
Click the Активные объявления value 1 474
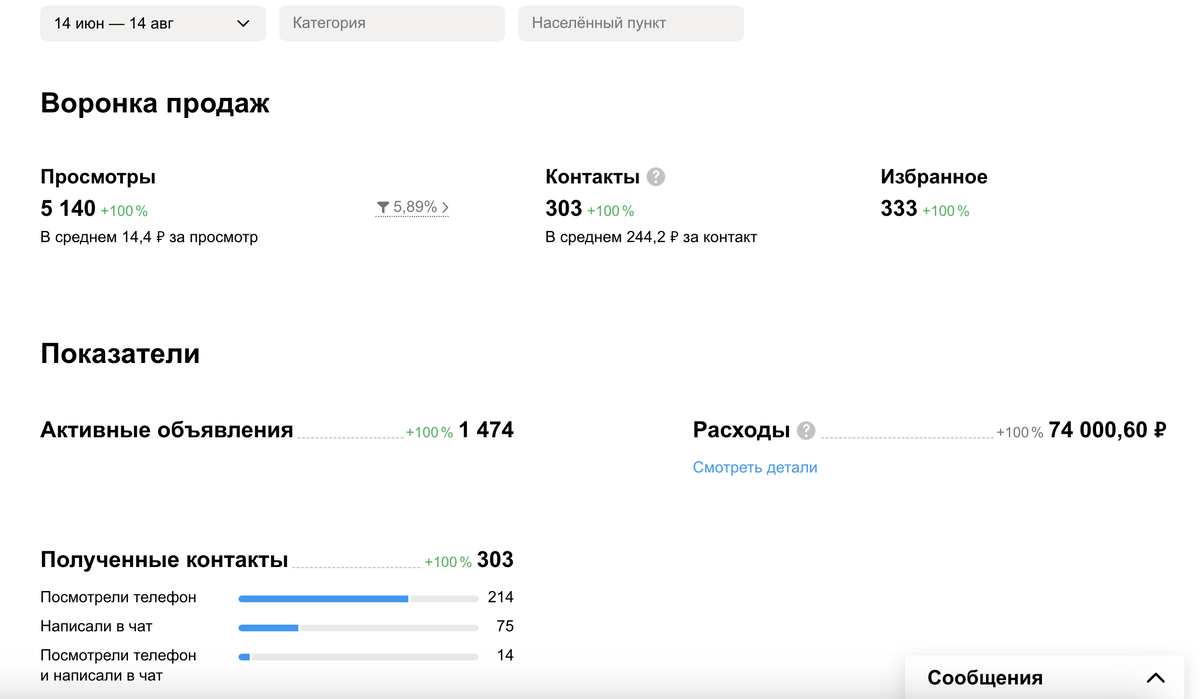(x=486, y=430)
